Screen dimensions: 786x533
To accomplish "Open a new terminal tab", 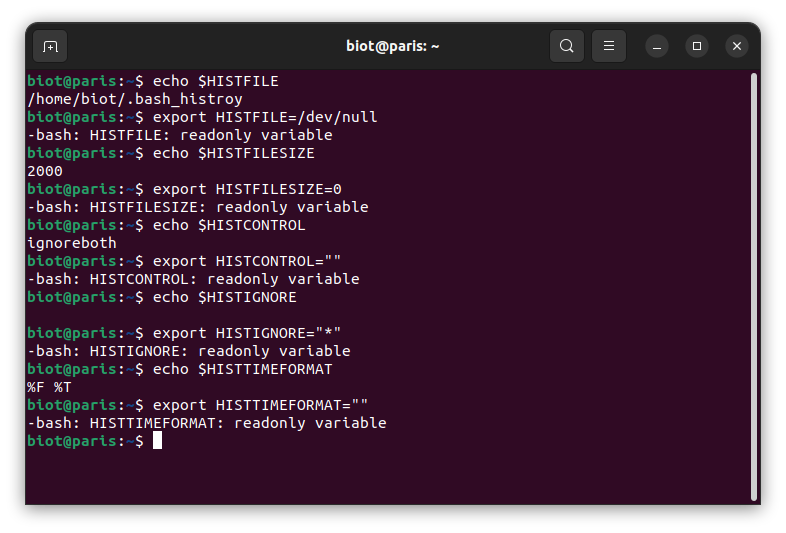I will pos(50,46).
